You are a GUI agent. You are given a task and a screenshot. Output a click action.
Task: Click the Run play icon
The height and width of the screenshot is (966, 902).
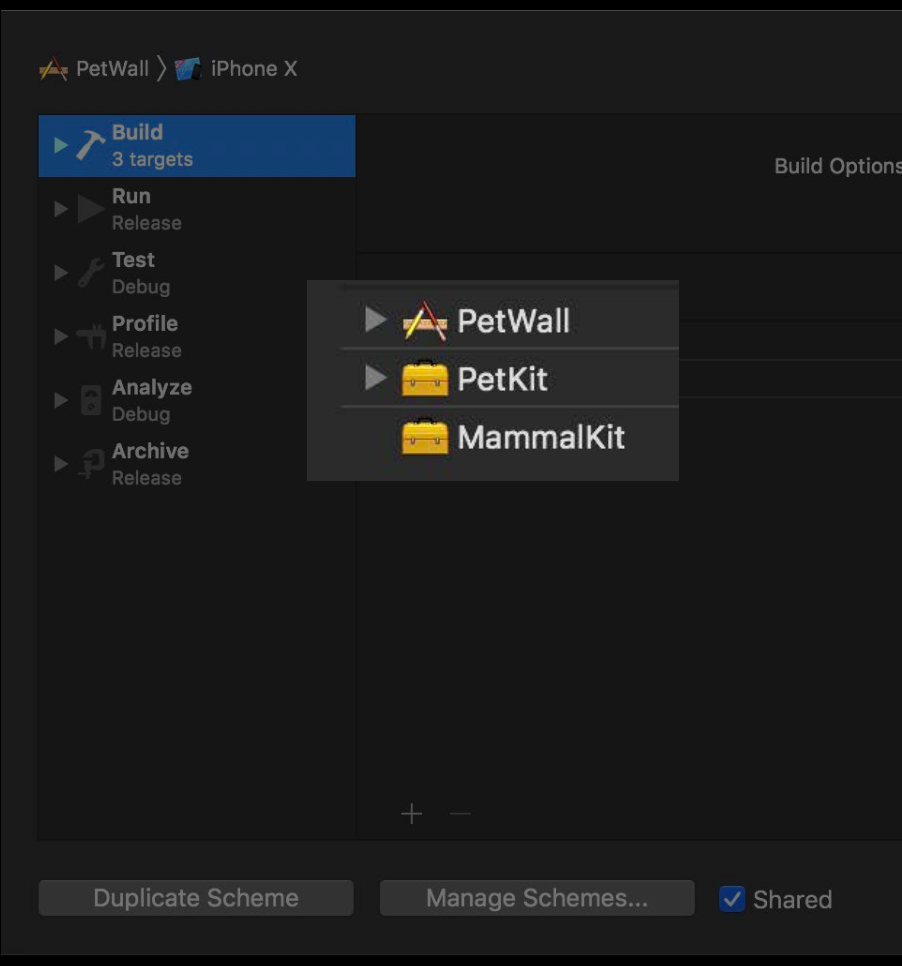click(91, 209)
